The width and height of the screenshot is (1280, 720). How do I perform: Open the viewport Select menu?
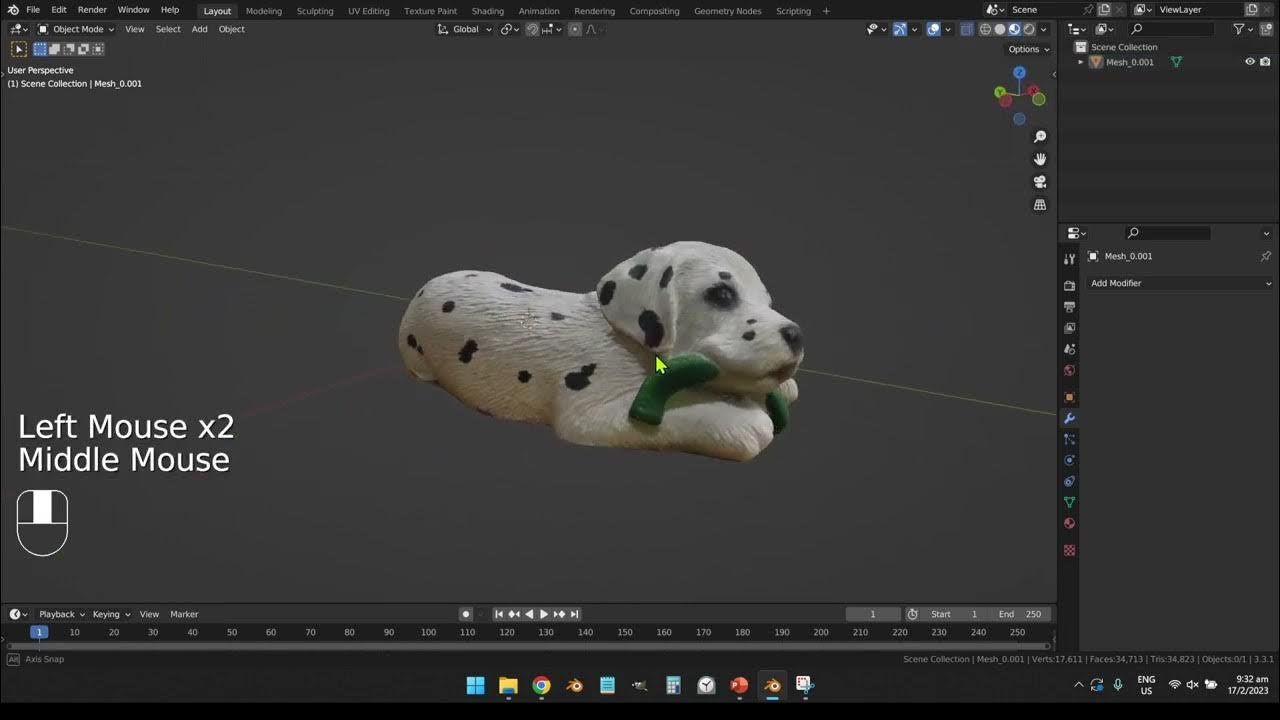pos(168,29)
